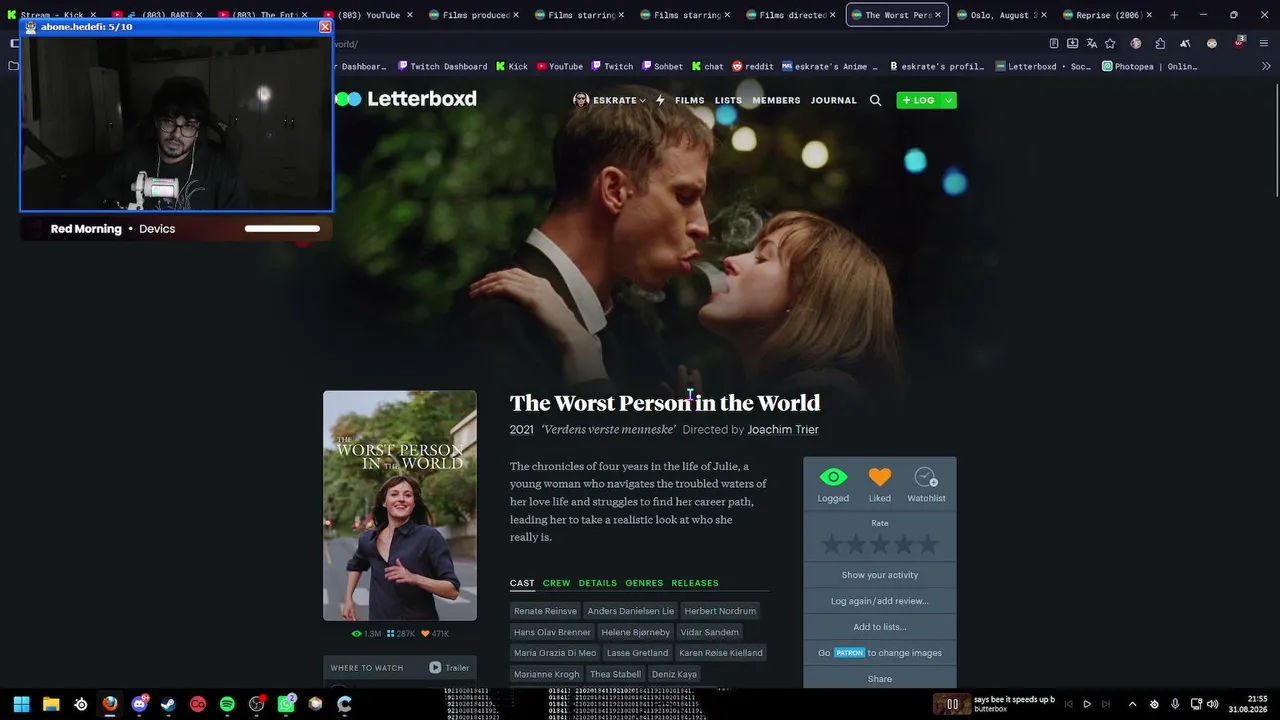Open Herbert Nordrum's cast page
1280x720 pixels.
(x=720, y=611)
